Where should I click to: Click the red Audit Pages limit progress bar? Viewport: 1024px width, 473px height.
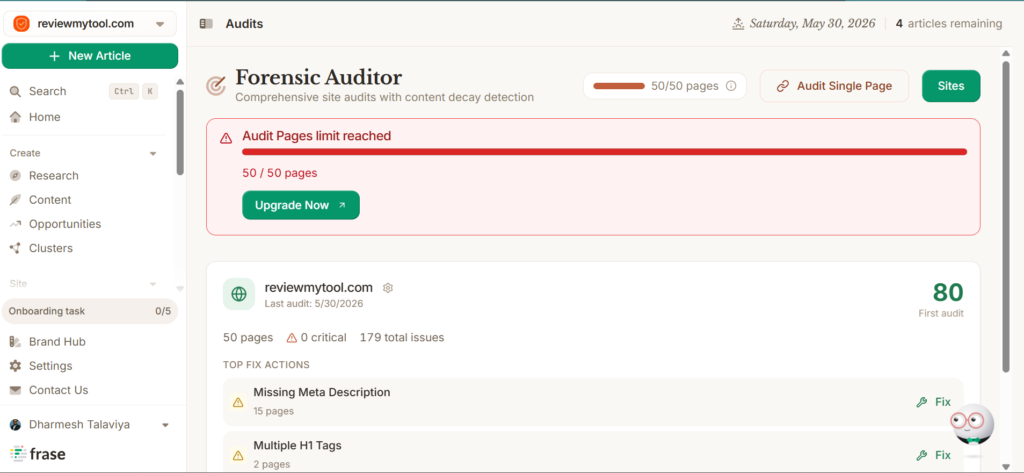[604, 152]
